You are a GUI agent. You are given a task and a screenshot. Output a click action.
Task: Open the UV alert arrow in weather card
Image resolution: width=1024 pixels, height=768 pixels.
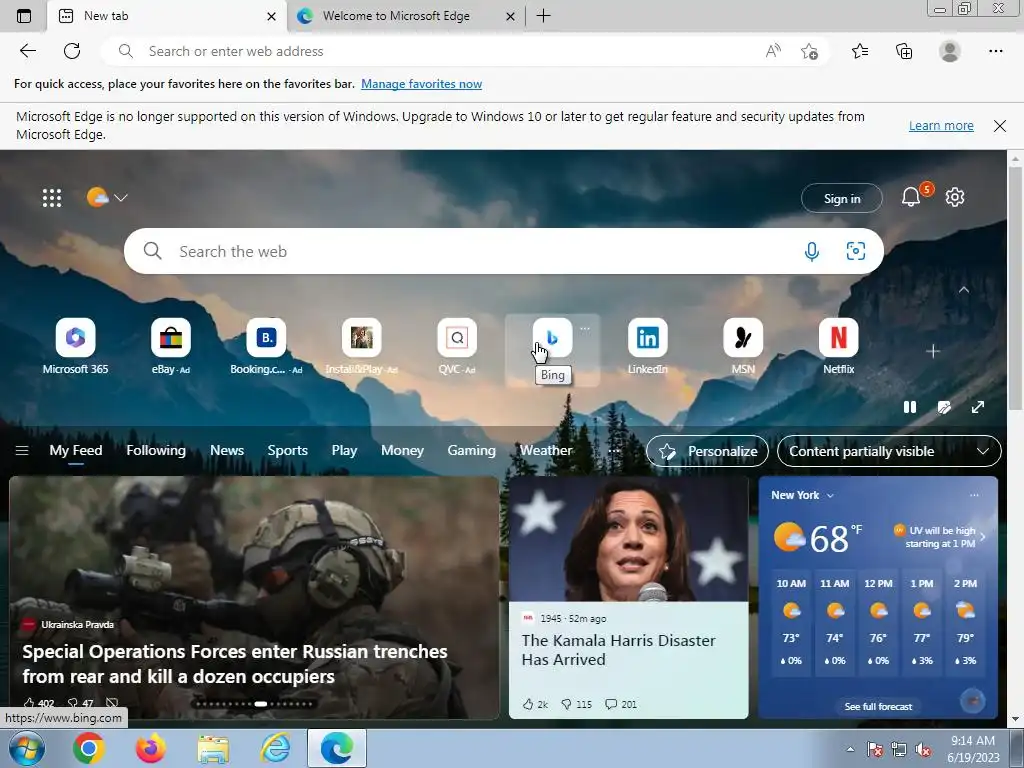(x=982, y=537)
